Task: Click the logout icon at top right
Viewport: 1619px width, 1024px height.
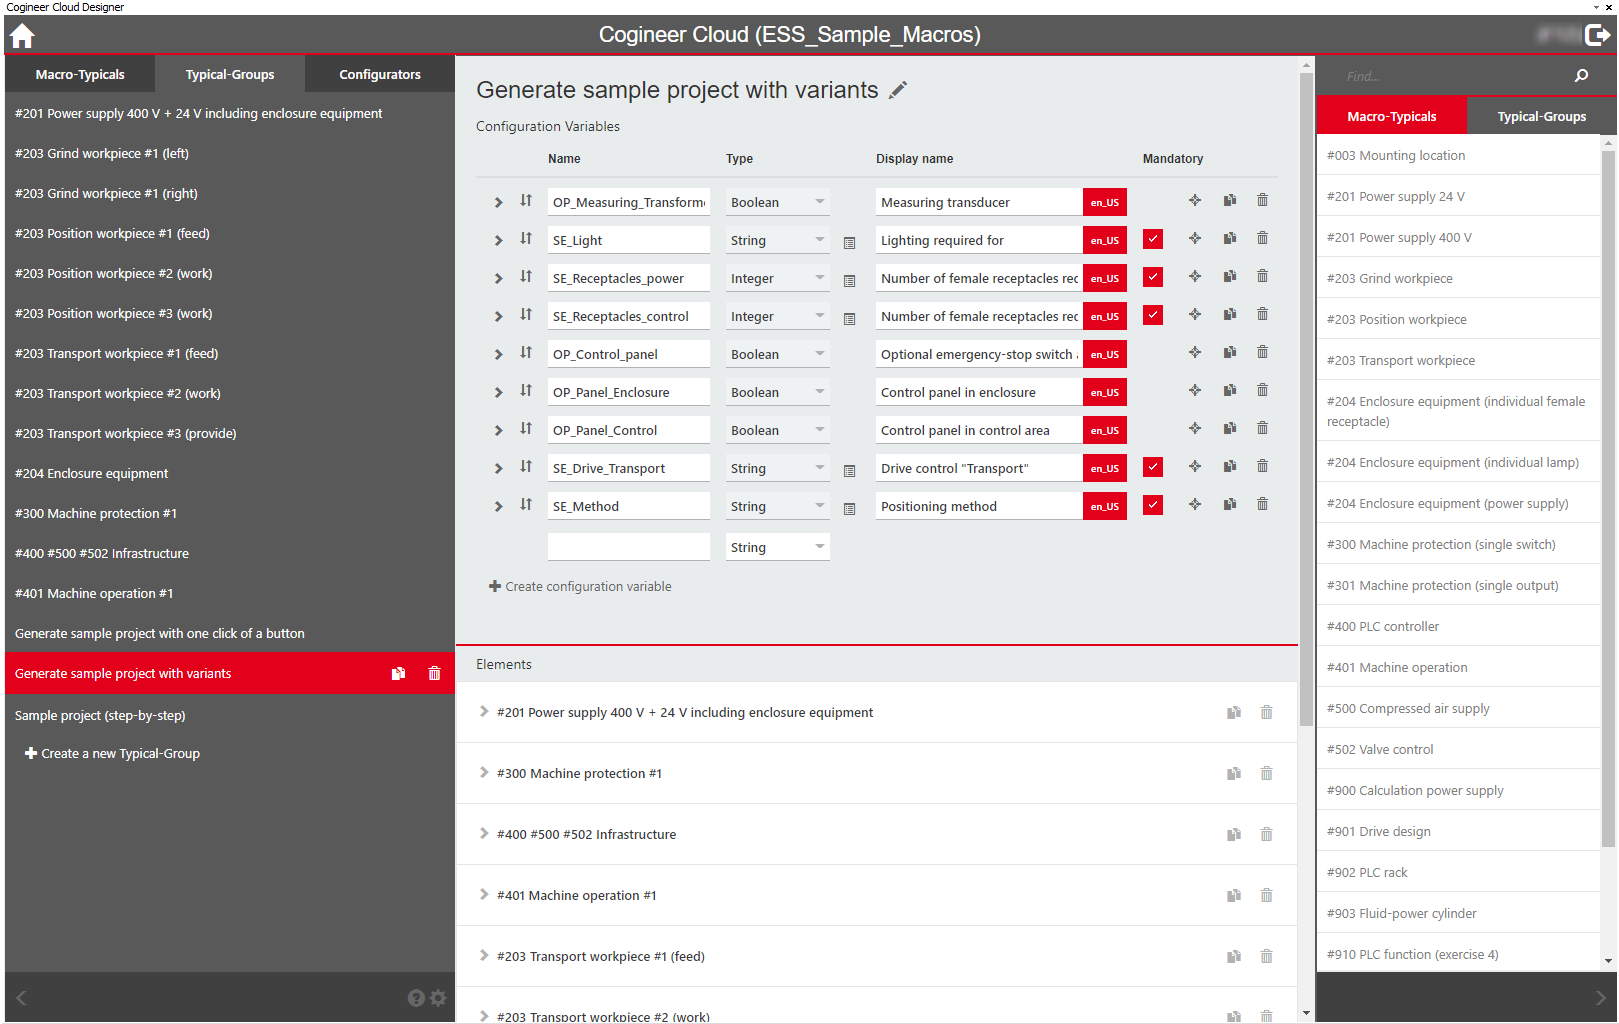Action: (1597, 36)
